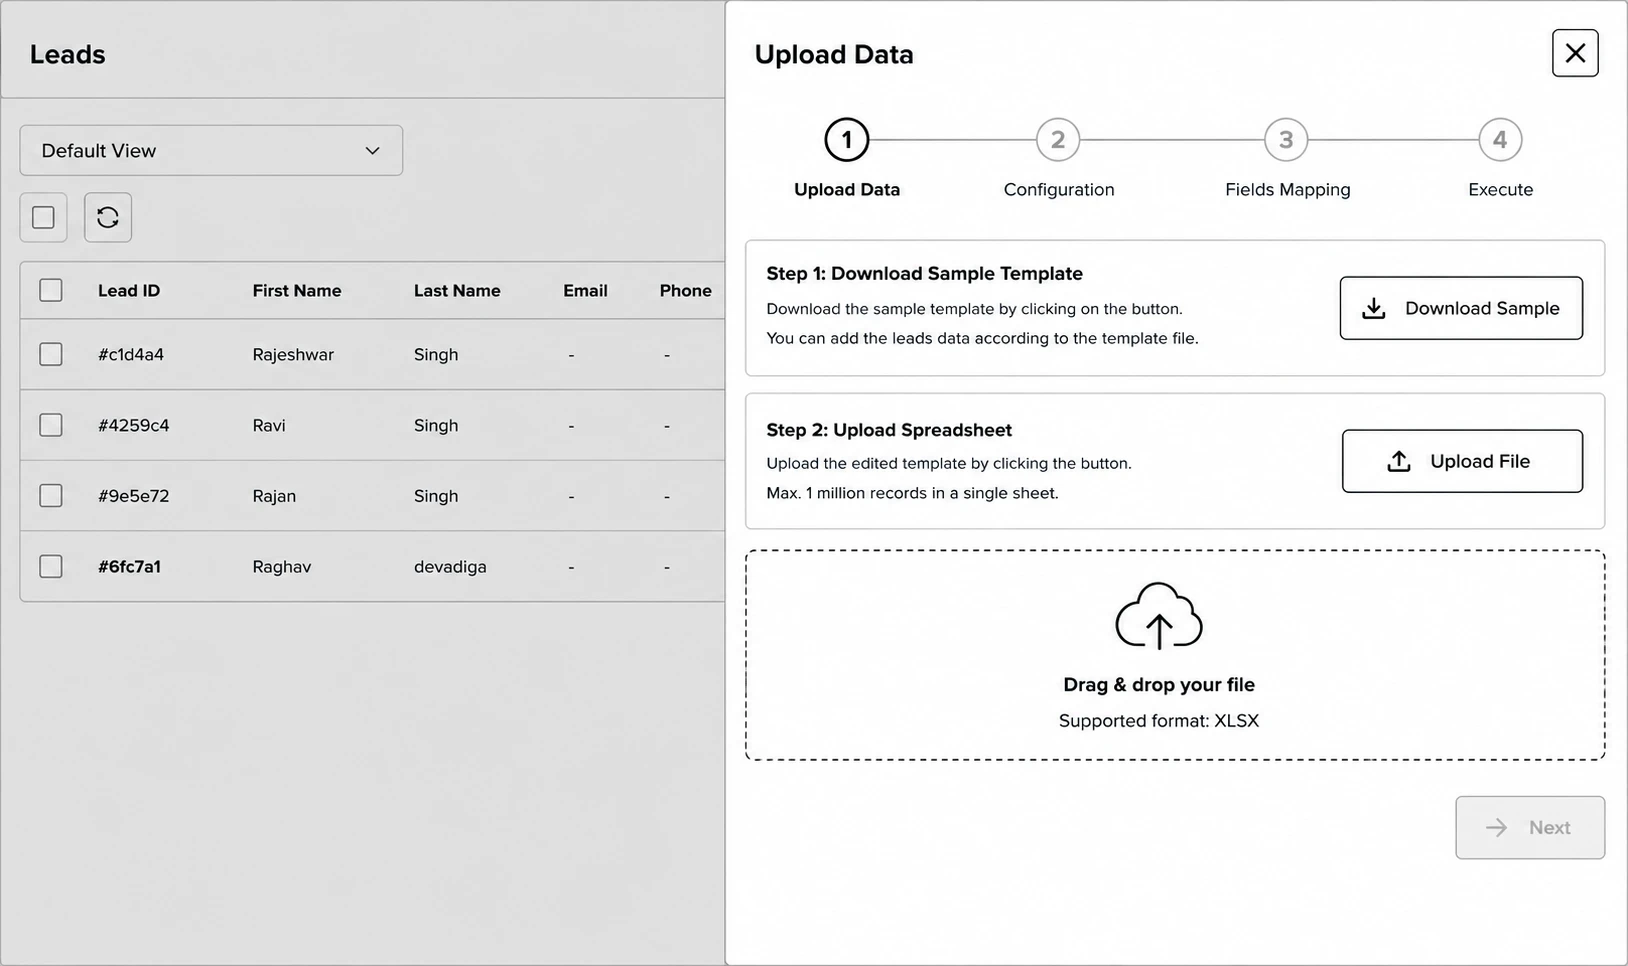Go to step 2 circle Configuration
Image resolution: width=1628 pixels, height=966 pixels.
1058,140
